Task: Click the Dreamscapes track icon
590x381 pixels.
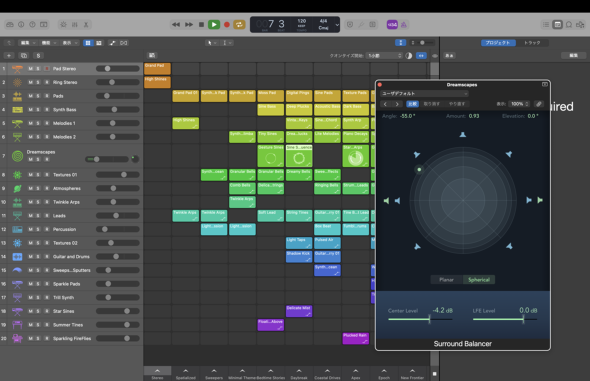Action: tap(17, 156)
